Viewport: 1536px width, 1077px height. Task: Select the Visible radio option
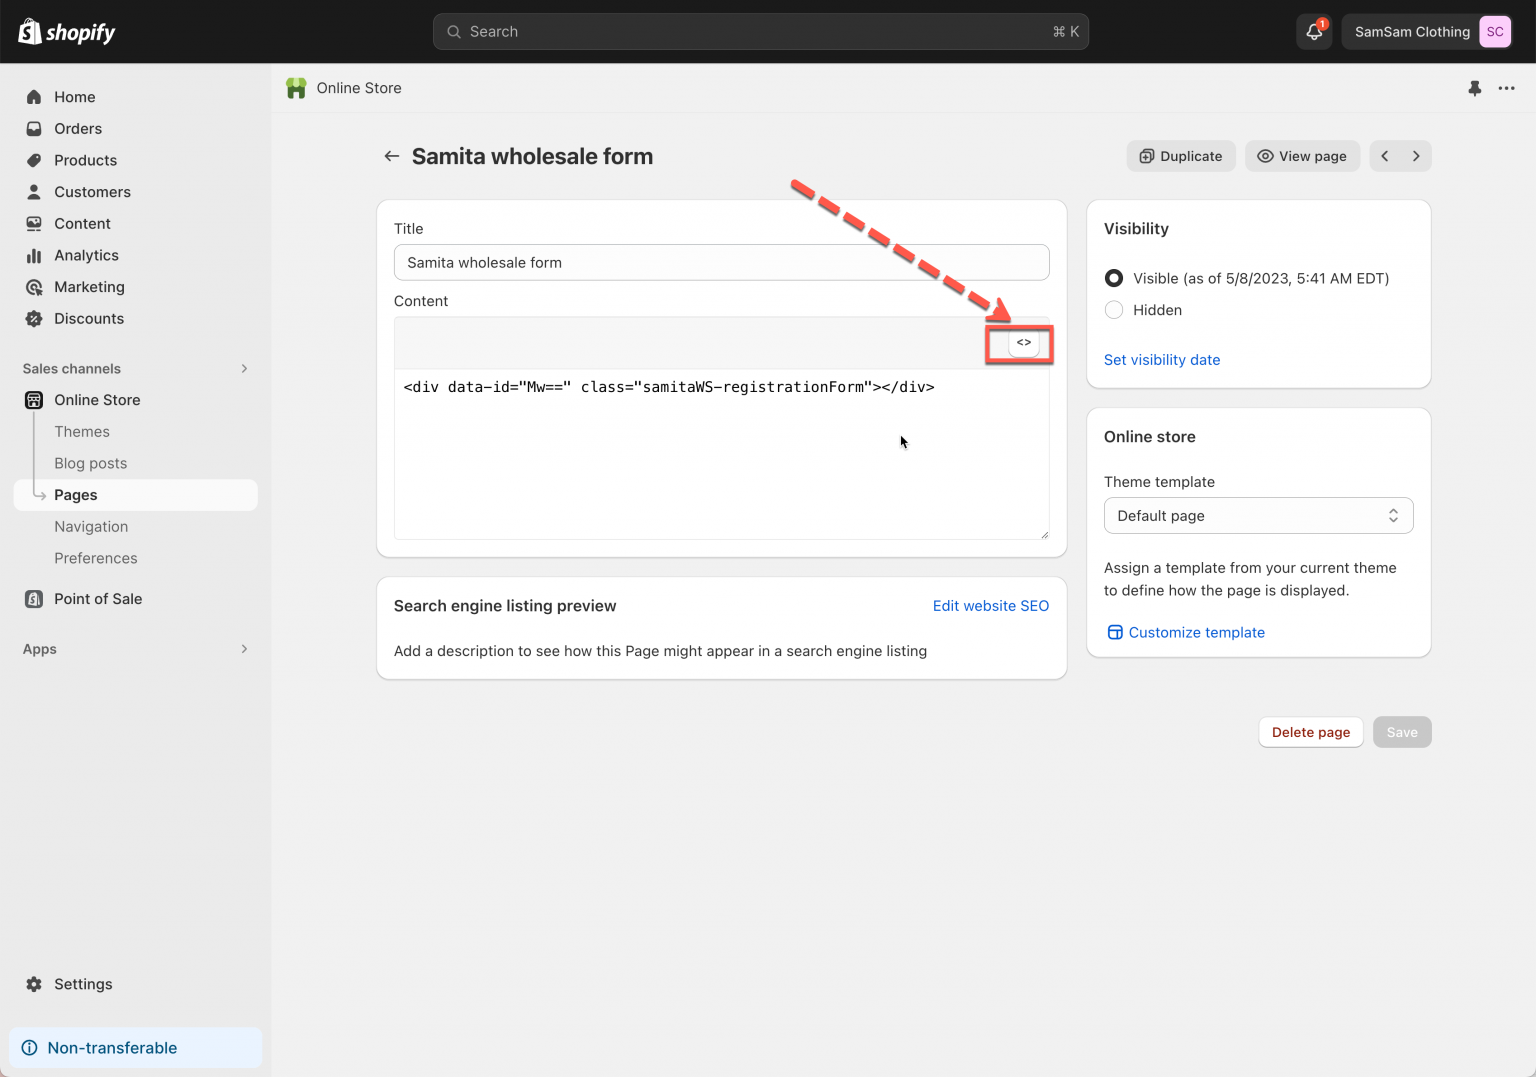[x=1114, y=278]
